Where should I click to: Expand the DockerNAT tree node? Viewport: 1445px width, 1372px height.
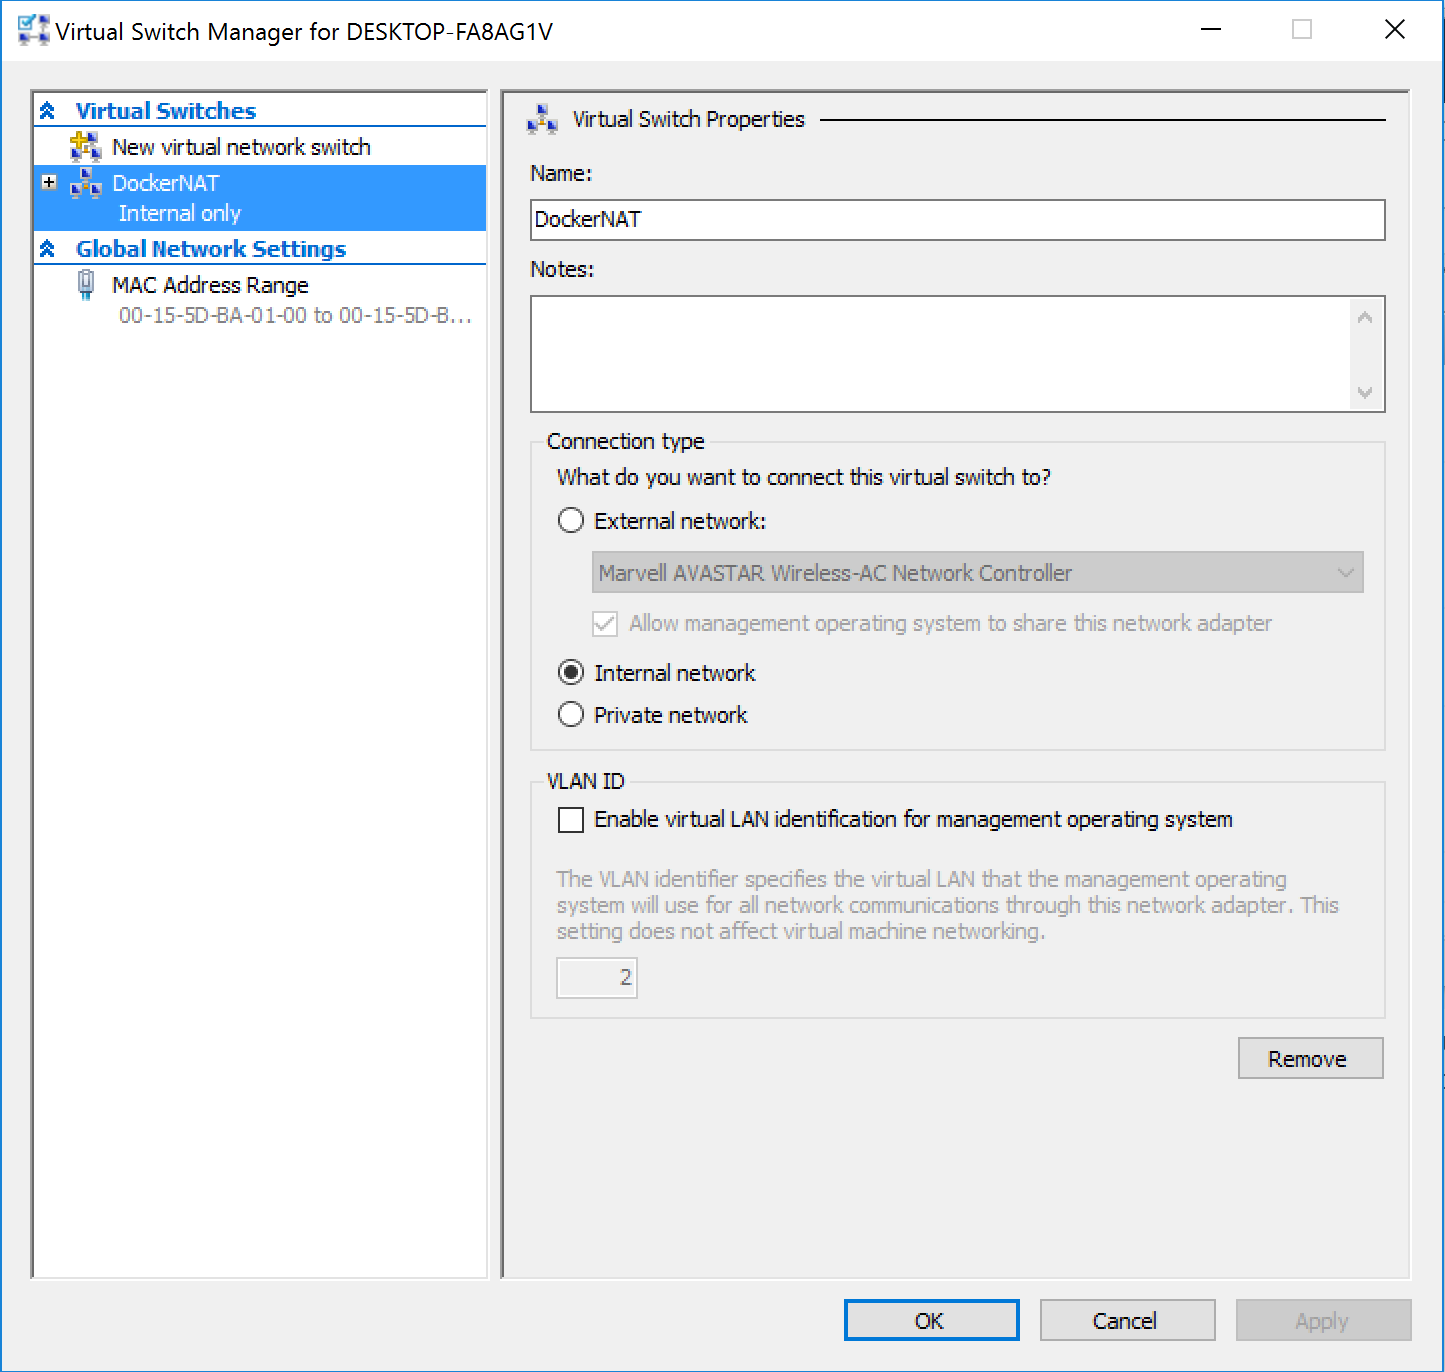coord(48,182)
